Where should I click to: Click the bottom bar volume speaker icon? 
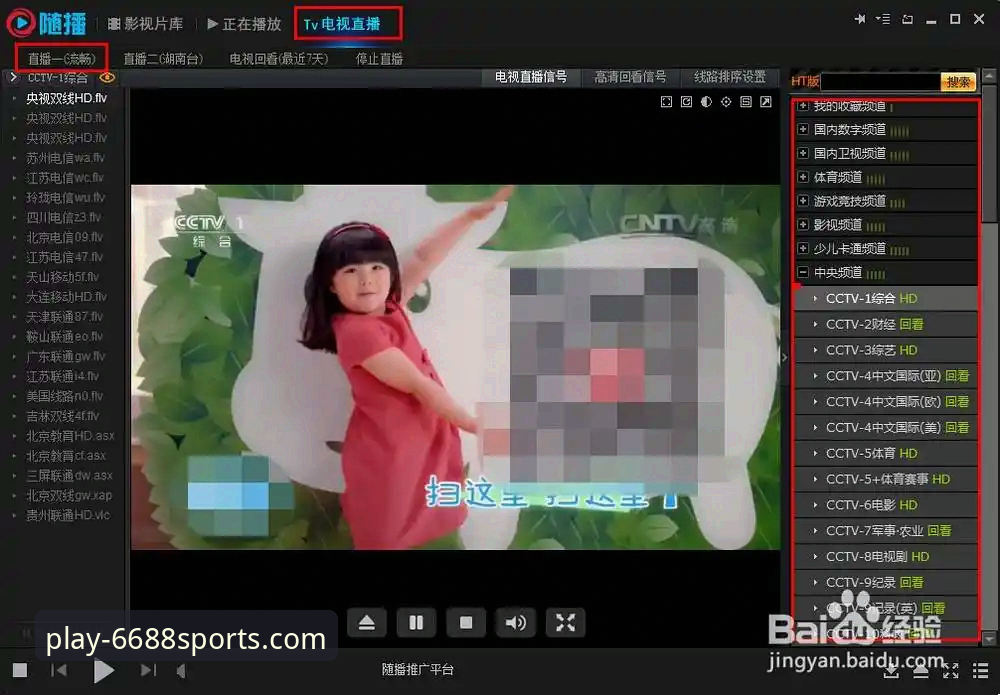[182, 671]
